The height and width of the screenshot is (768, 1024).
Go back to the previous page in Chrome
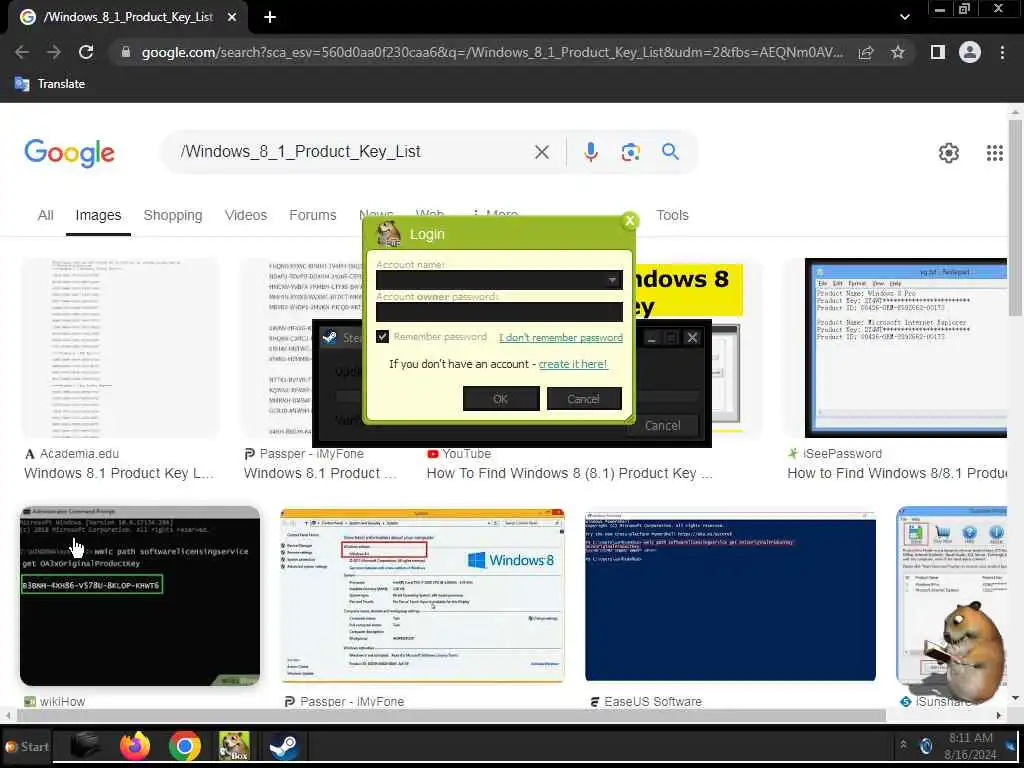pos(22,52)
